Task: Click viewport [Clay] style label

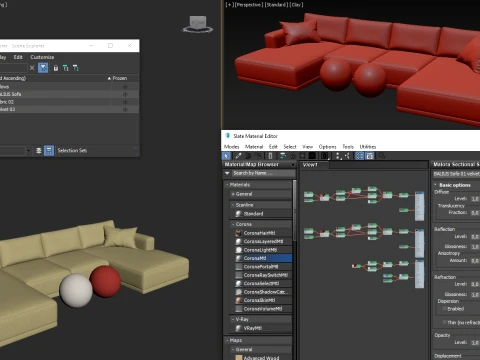Action: (296, 5)
